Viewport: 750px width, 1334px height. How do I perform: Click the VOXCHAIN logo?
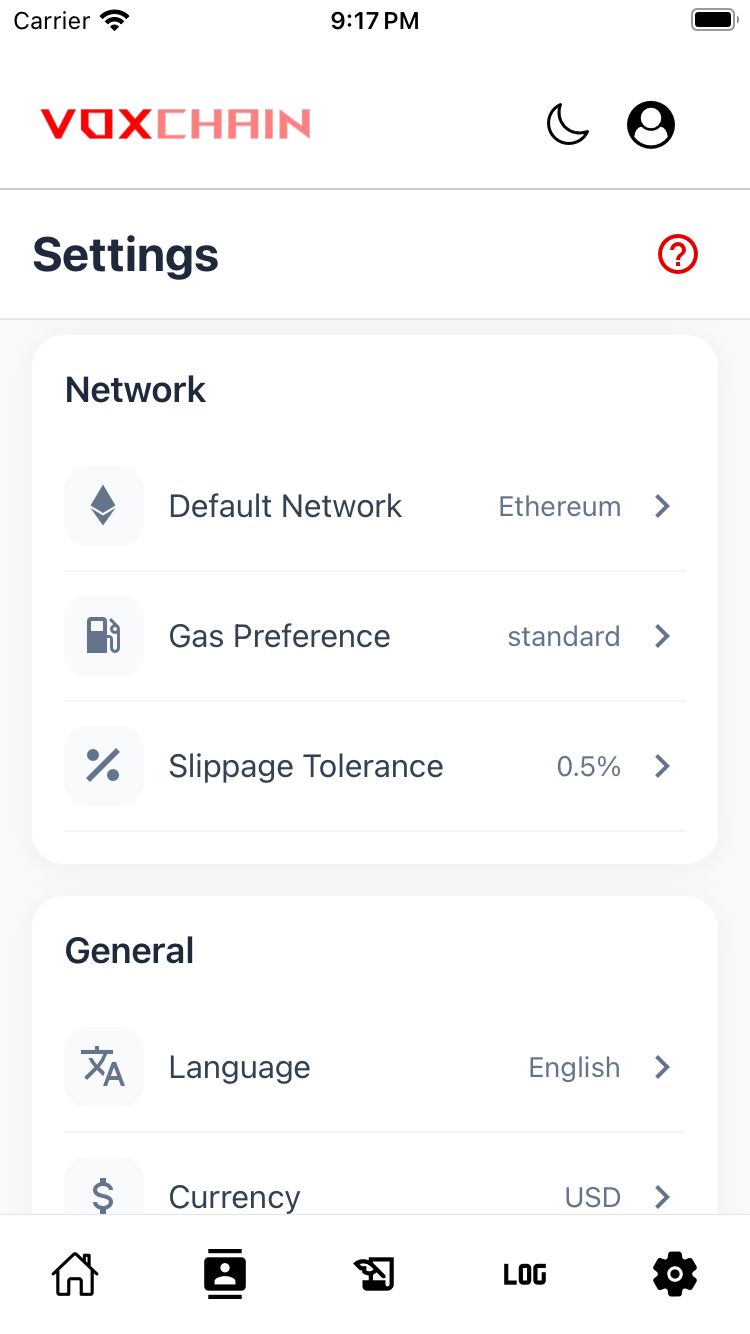coord(175,124)
